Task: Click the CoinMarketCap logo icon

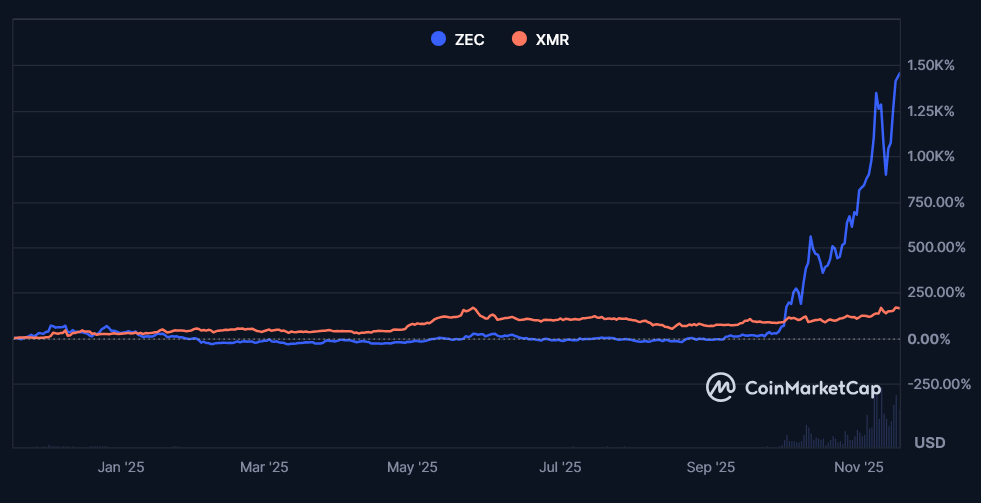Action: [x=722, y=387]
